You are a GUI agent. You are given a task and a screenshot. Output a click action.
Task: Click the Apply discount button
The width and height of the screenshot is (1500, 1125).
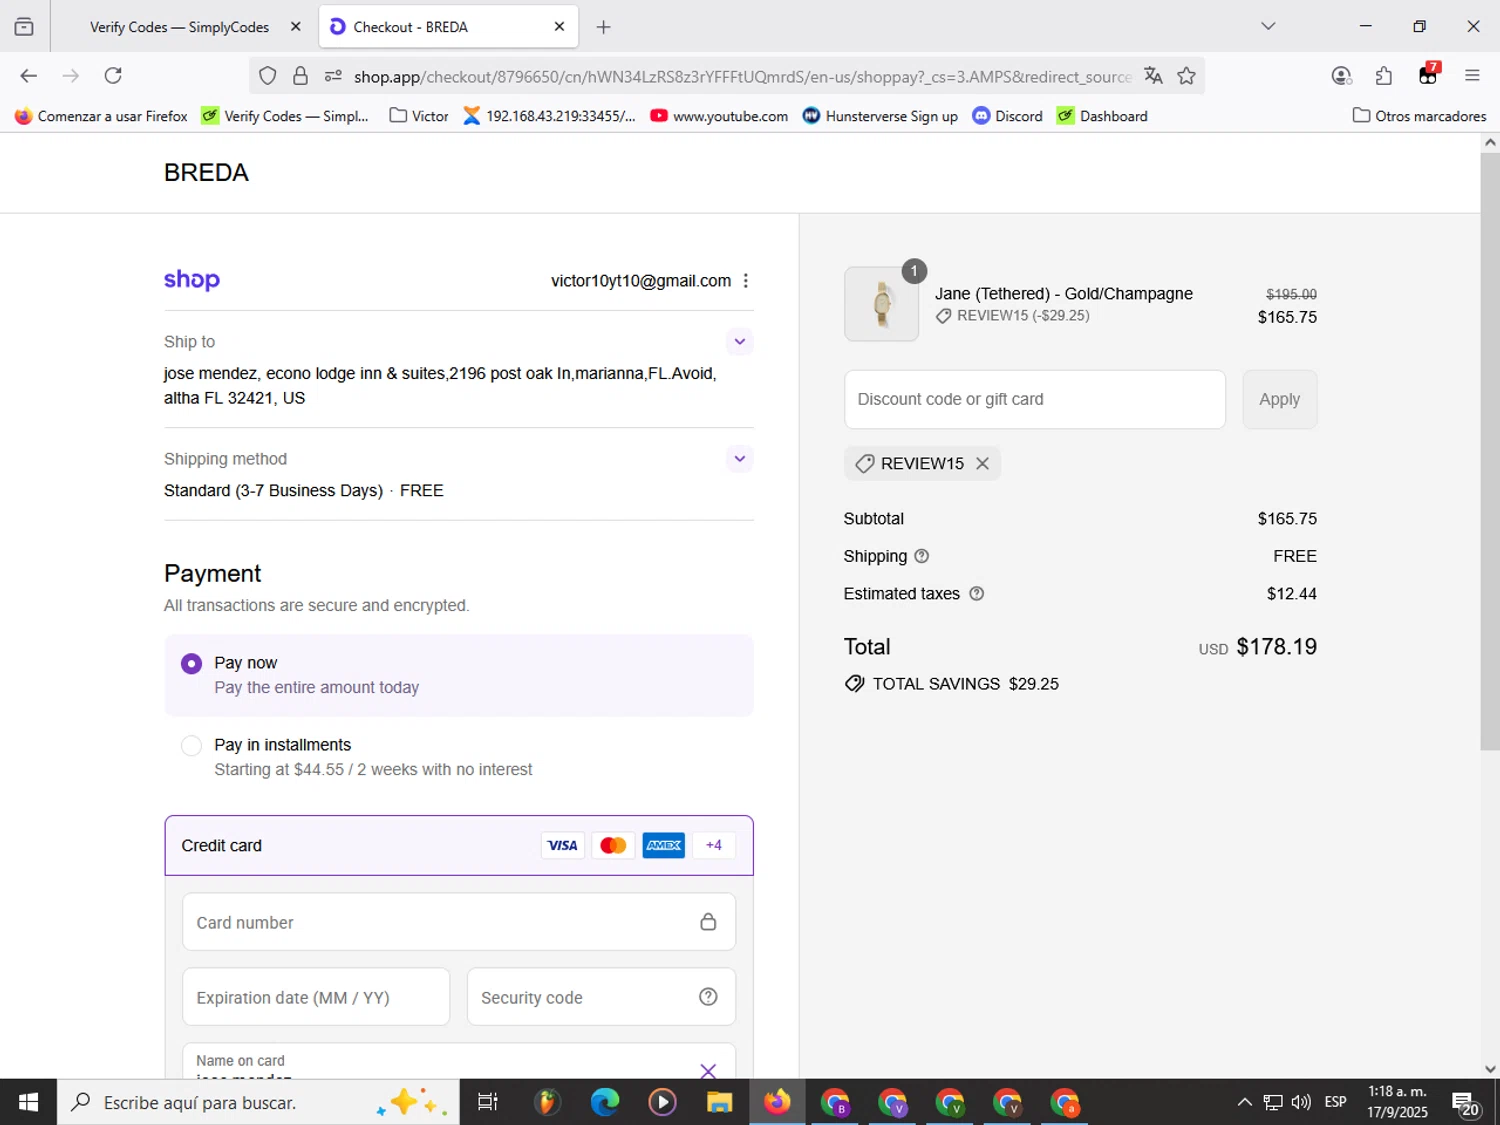(x=1280, y=399)
